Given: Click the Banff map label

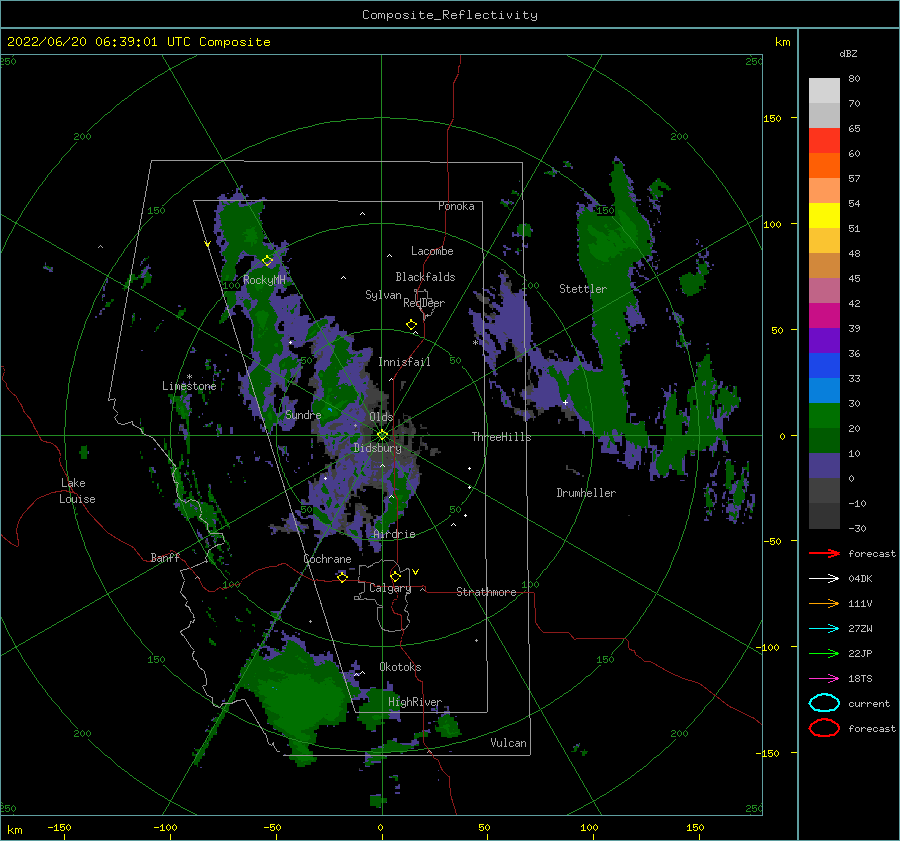Looking at the screenshot, I should point(165,557).
